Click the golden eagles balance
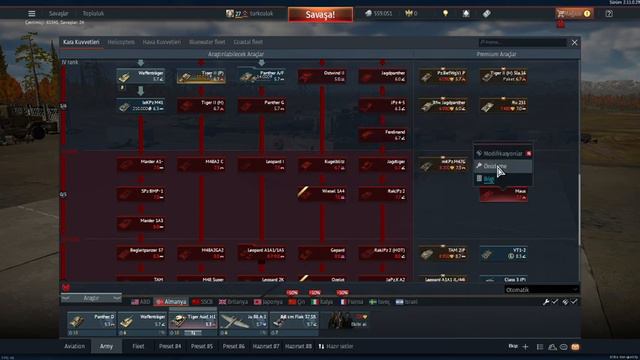The height and width of the screenshot is (360, 640). (411, 13)
